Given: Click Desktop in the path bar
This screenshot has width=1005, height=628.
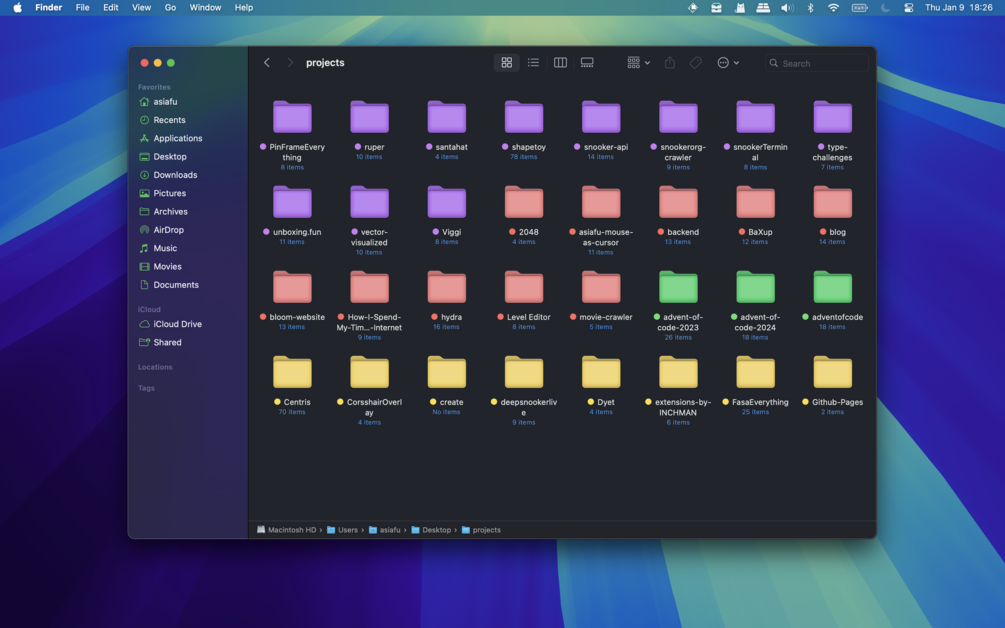Looking at the screenshot, I should [x=431, y=530].
